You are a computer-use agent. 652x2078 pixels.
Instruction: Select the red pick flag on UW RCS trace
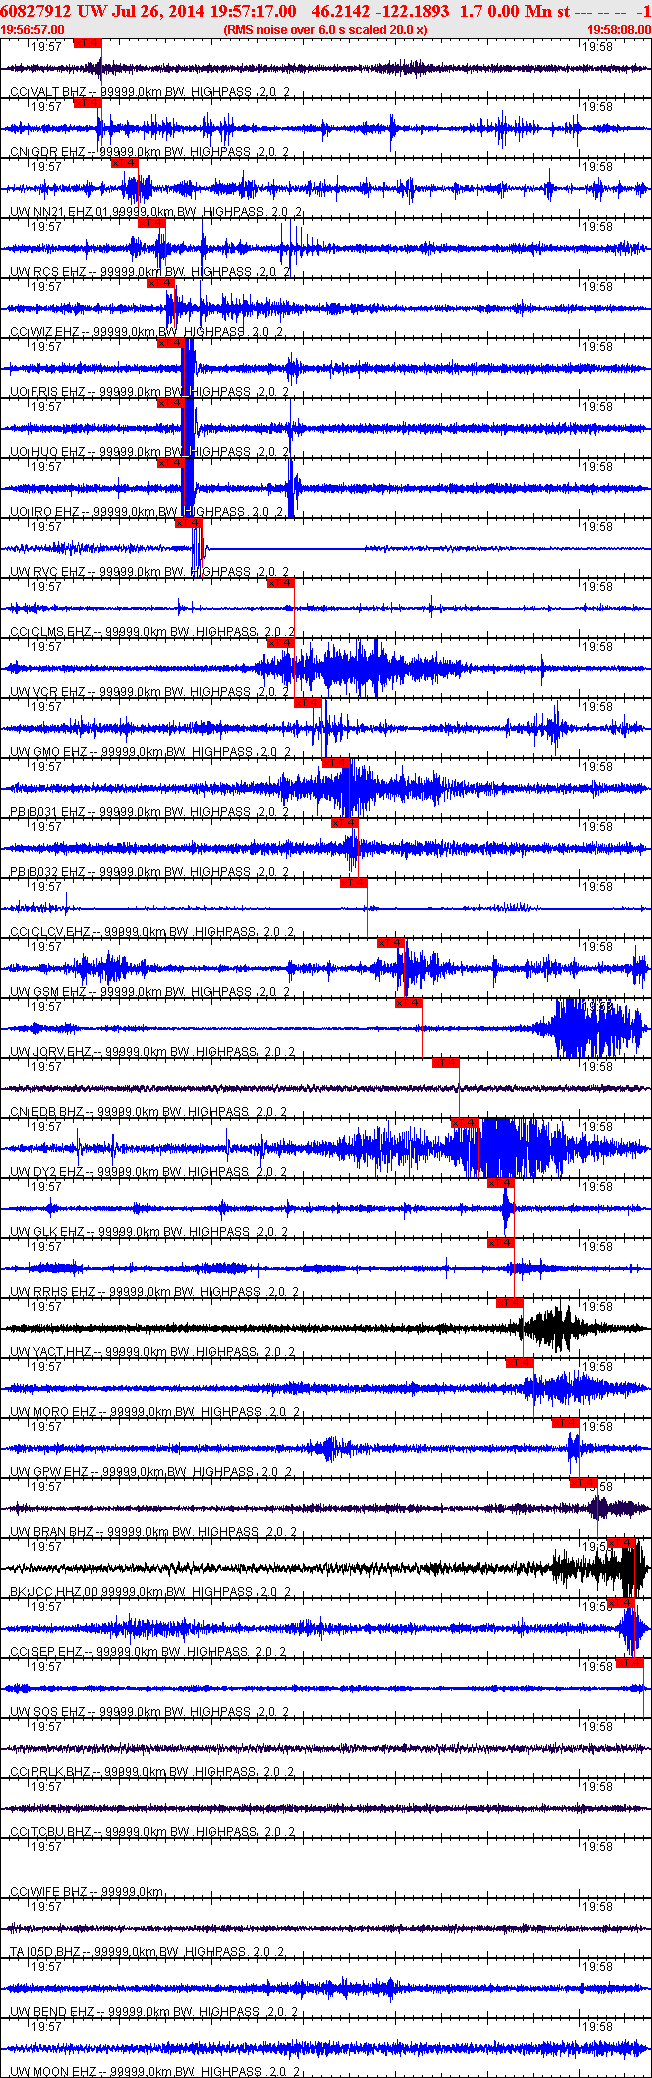(151, 223)
